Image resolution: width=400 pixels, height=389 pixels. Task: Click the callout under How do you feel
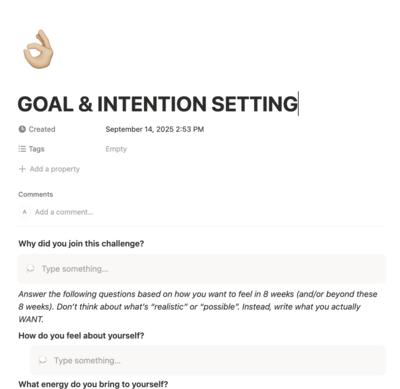point(208,360)
